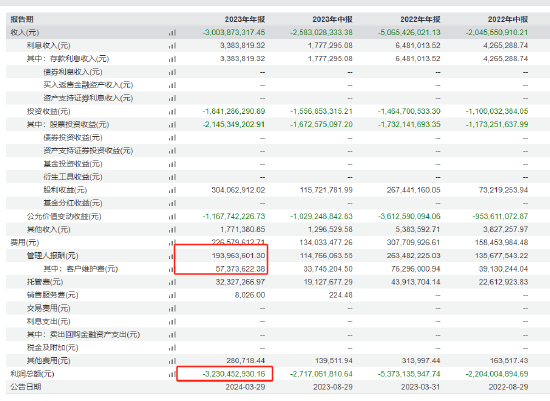Viewport: 550px width, 401px height.
Task: Select the 2023年年报 column header
Action: (x=245, y=19)
